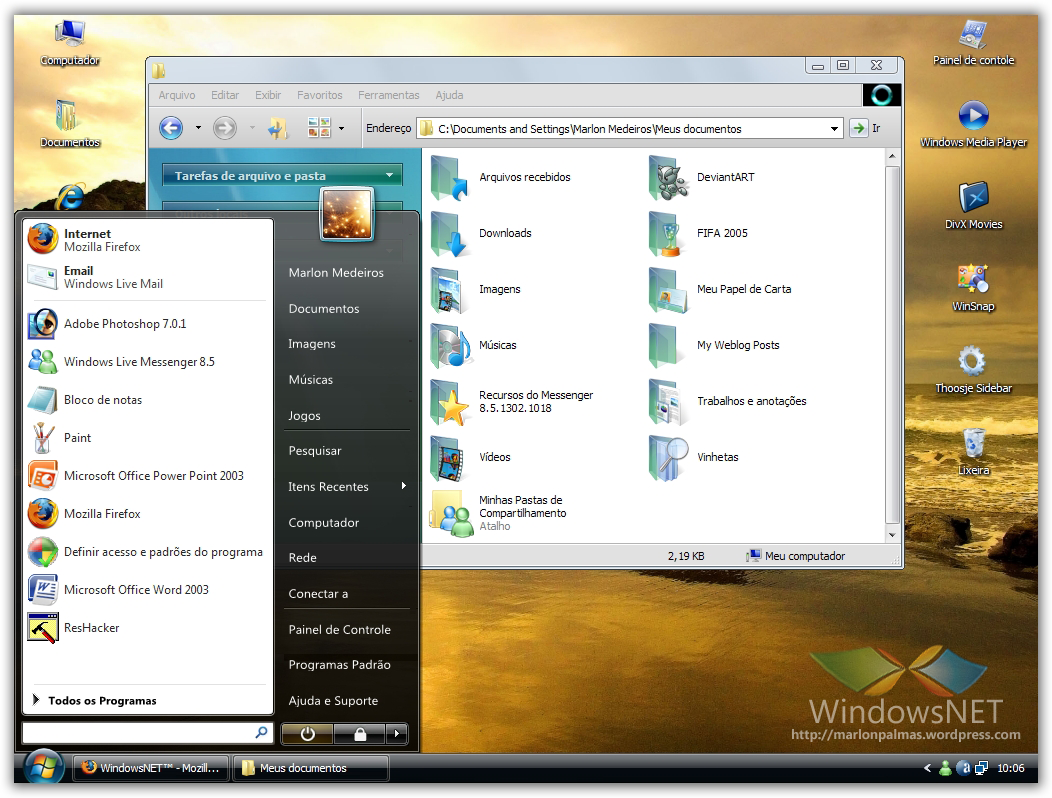Open the Exibir menu
The height and width of the screenshot is (798, 1052).
(267, 94)
